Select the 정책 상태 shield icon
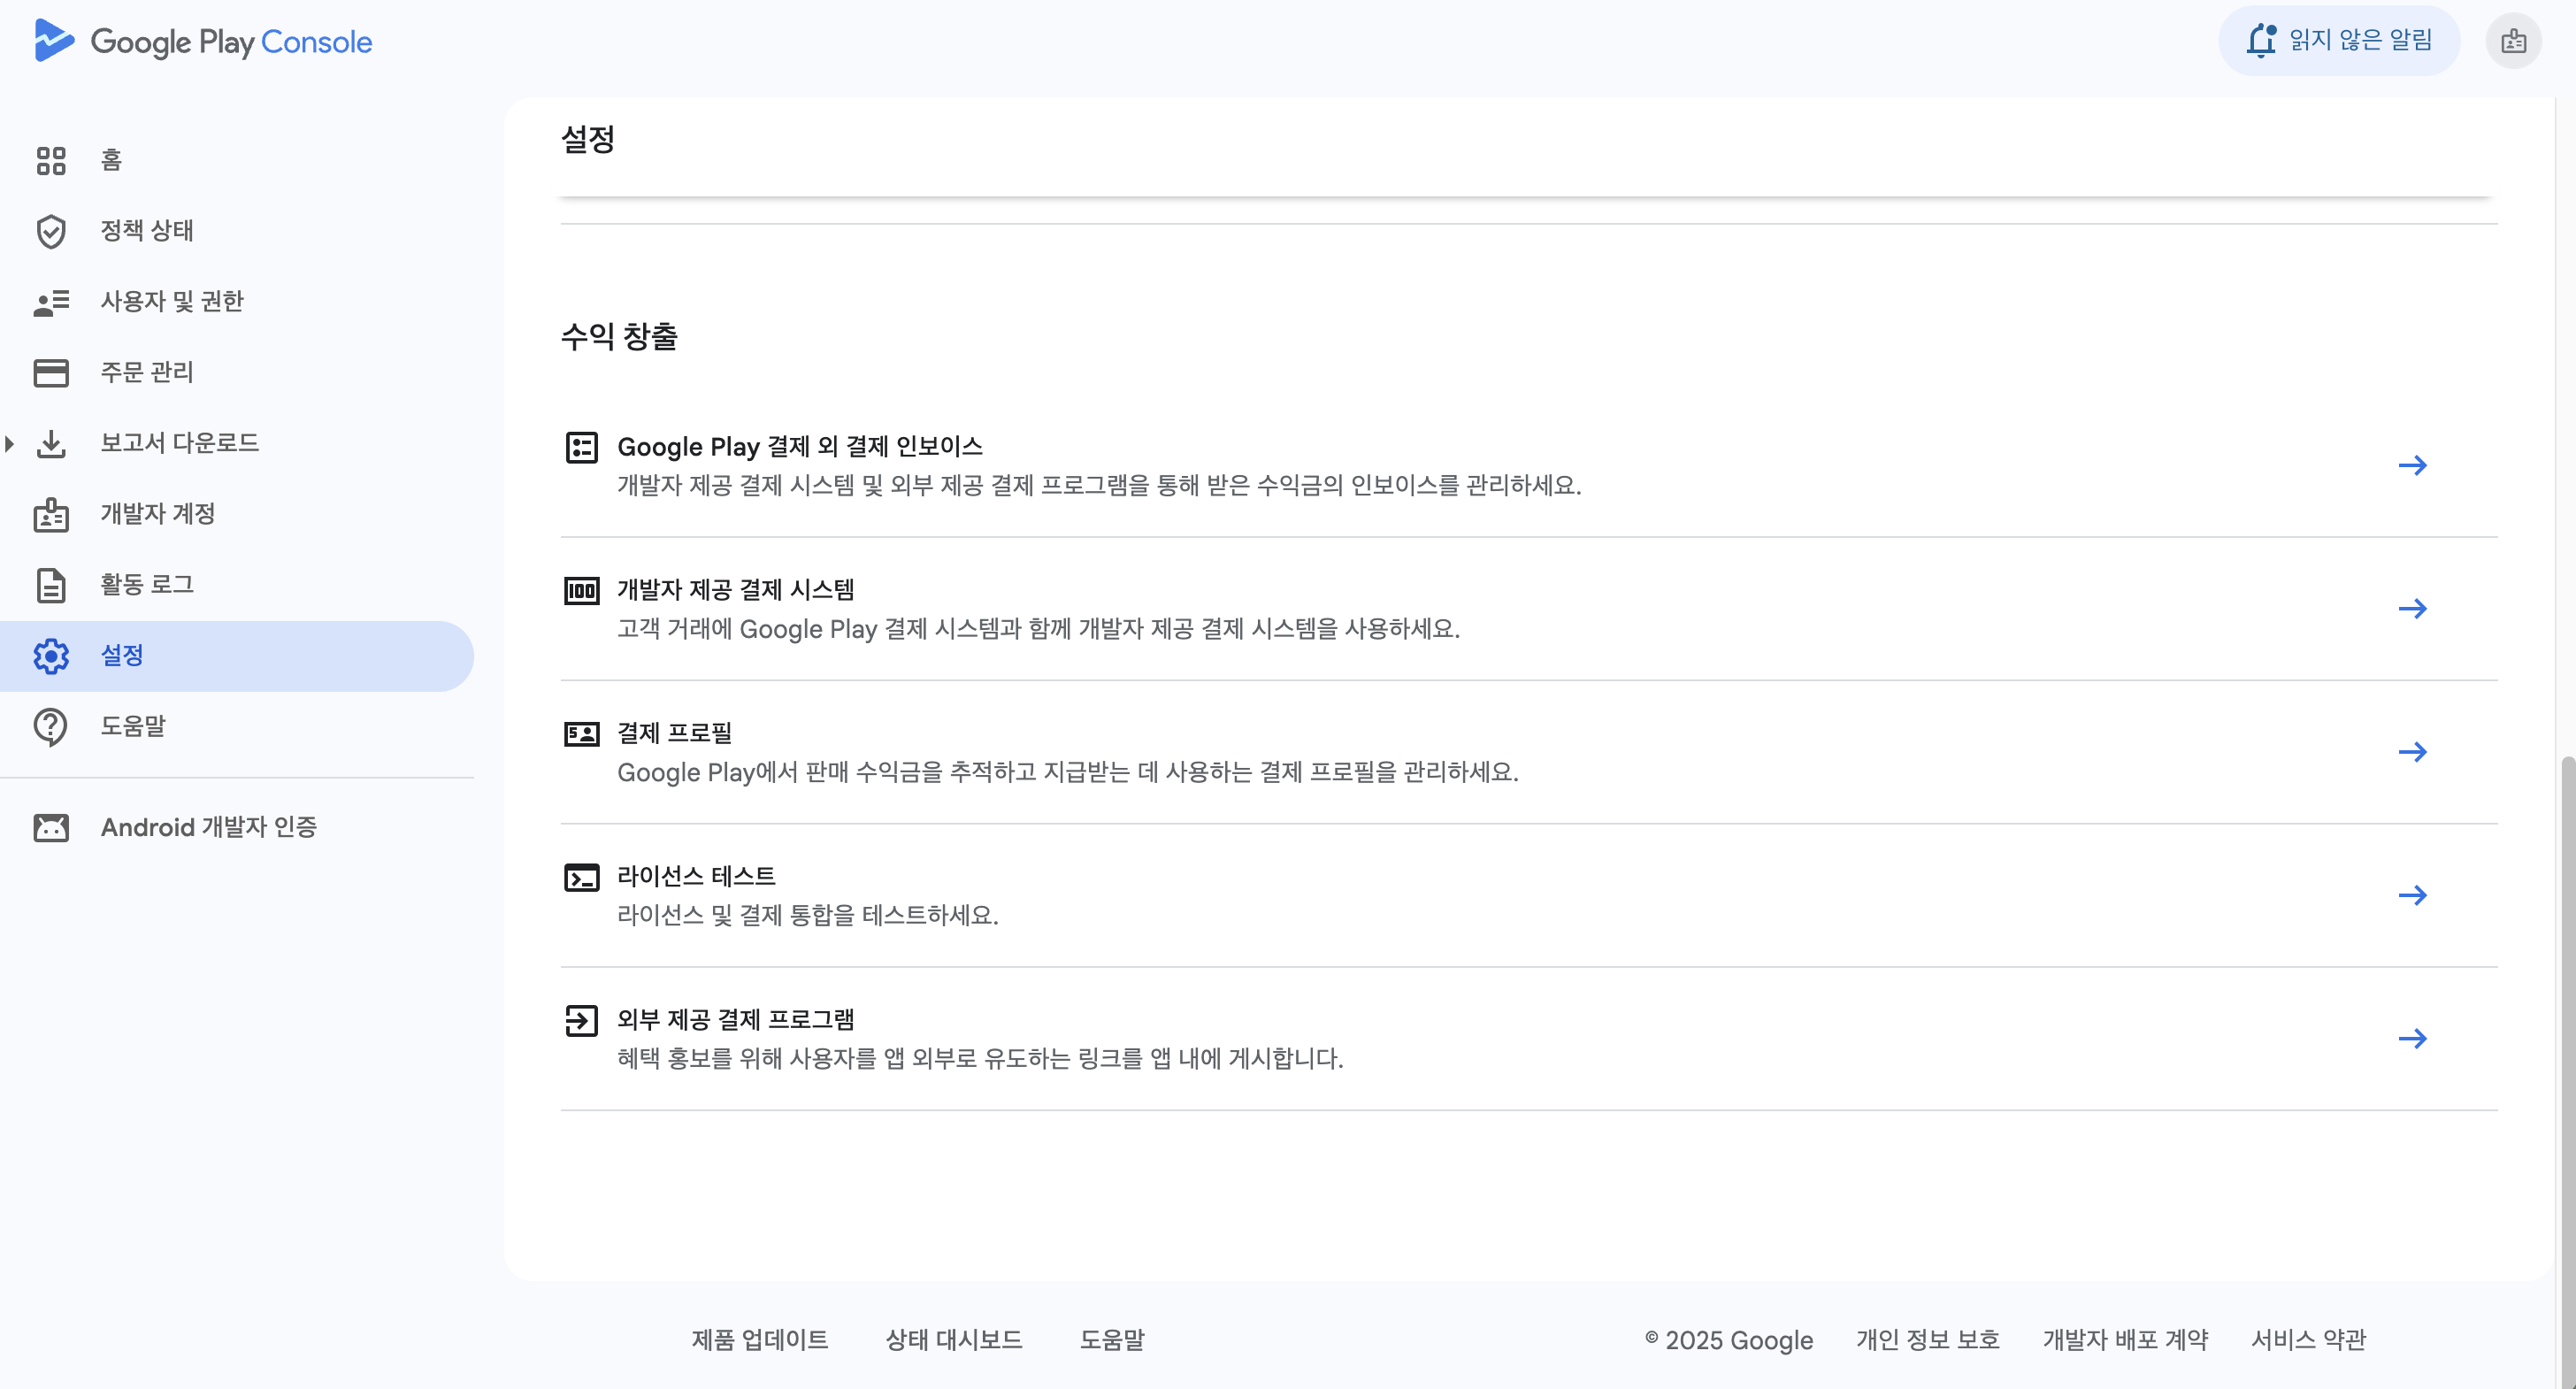Image resolution: width=2576 pixels, height=1389 pixels. (51, 231)
